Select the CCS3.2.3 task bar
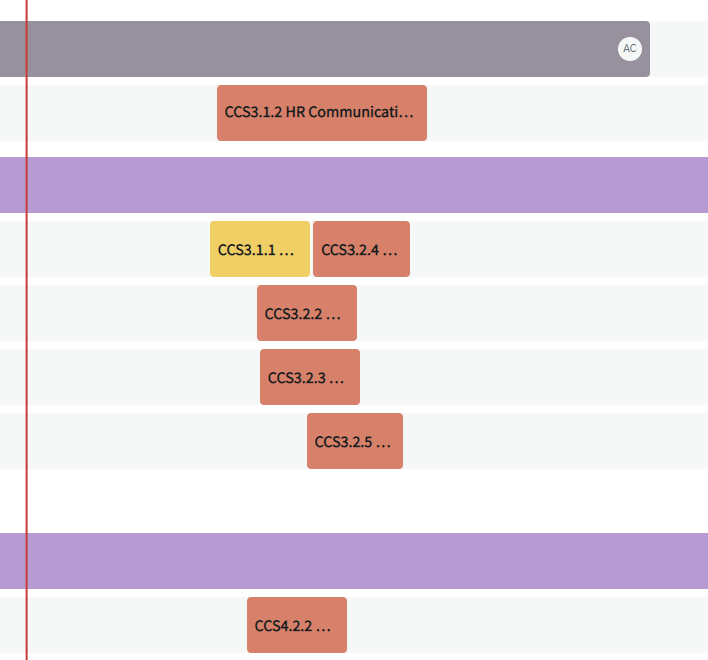 coord(310,377)
